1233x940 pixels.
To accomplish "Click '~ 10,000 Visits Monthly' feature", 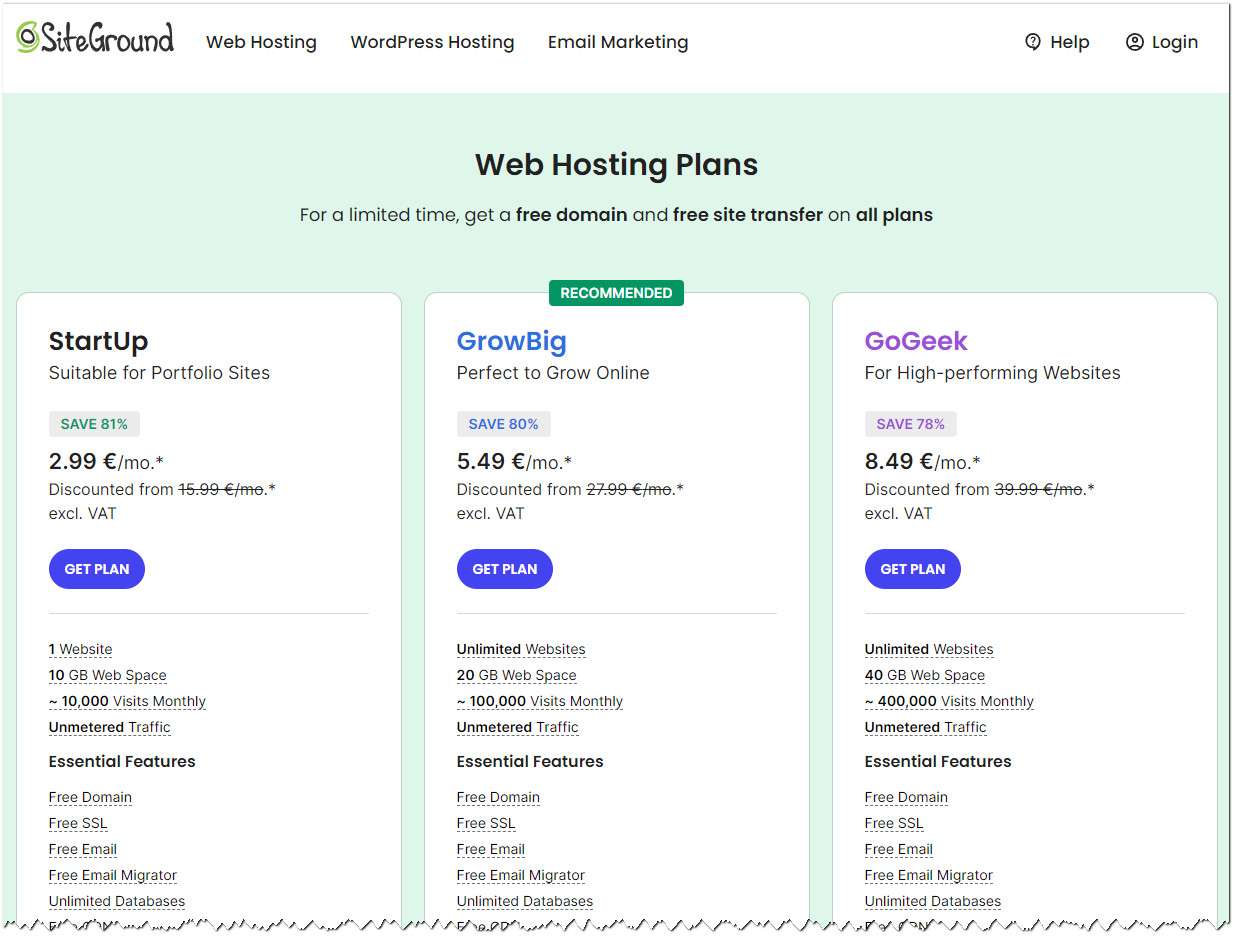I will click(x=128, y=701).
